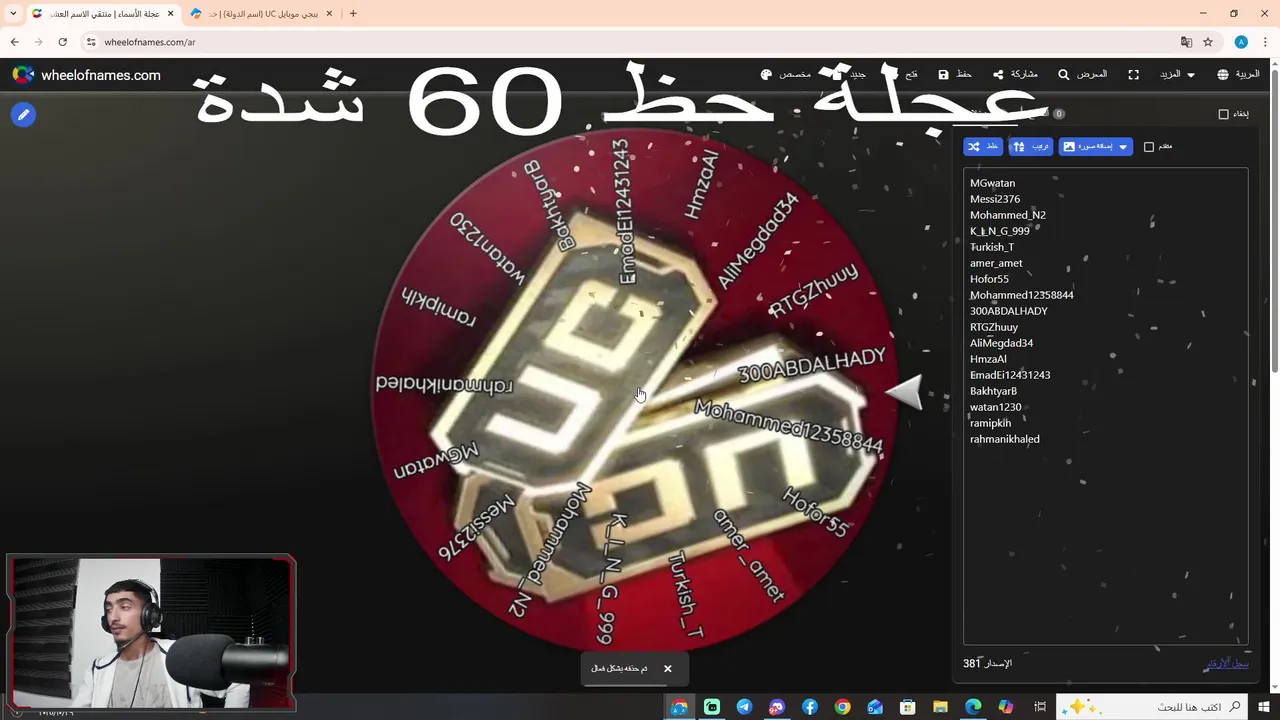This screenshot has width=1280, height=720.
Task: Select entry AliMegdad34 in the list
Action: point(1002,343)
